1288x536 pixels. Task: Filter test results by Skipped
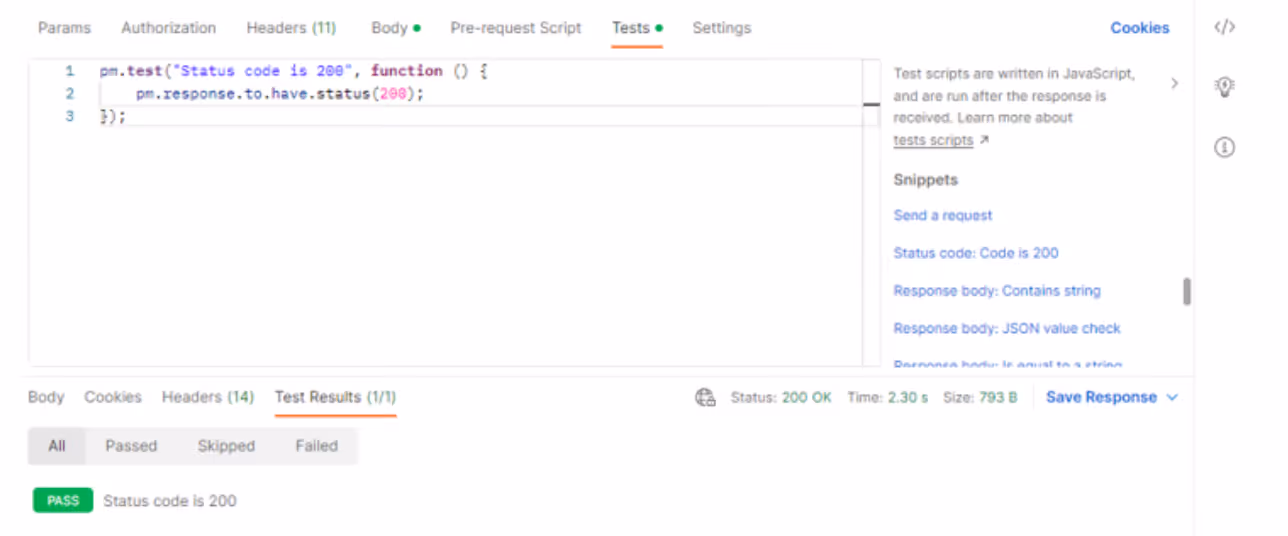coord(226,446)
